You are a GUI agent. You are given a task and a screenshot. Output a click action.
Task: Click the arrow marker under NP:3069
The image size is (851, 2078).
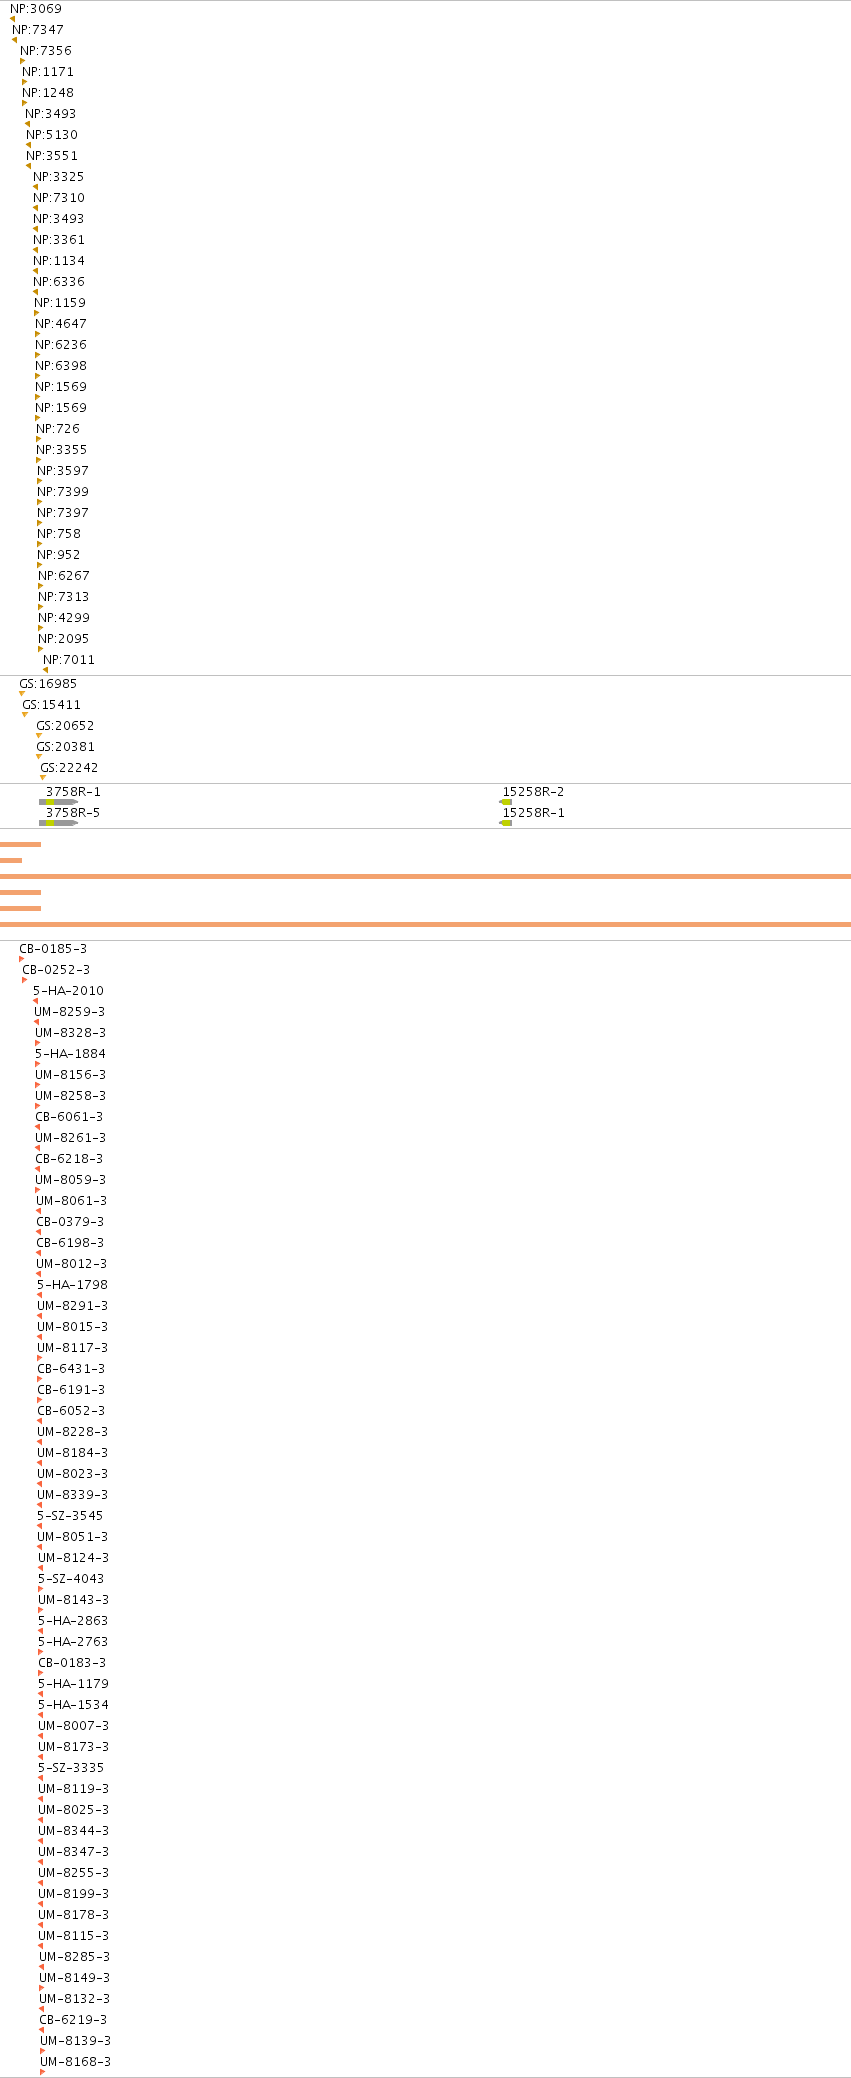click(x=12, y=19)
